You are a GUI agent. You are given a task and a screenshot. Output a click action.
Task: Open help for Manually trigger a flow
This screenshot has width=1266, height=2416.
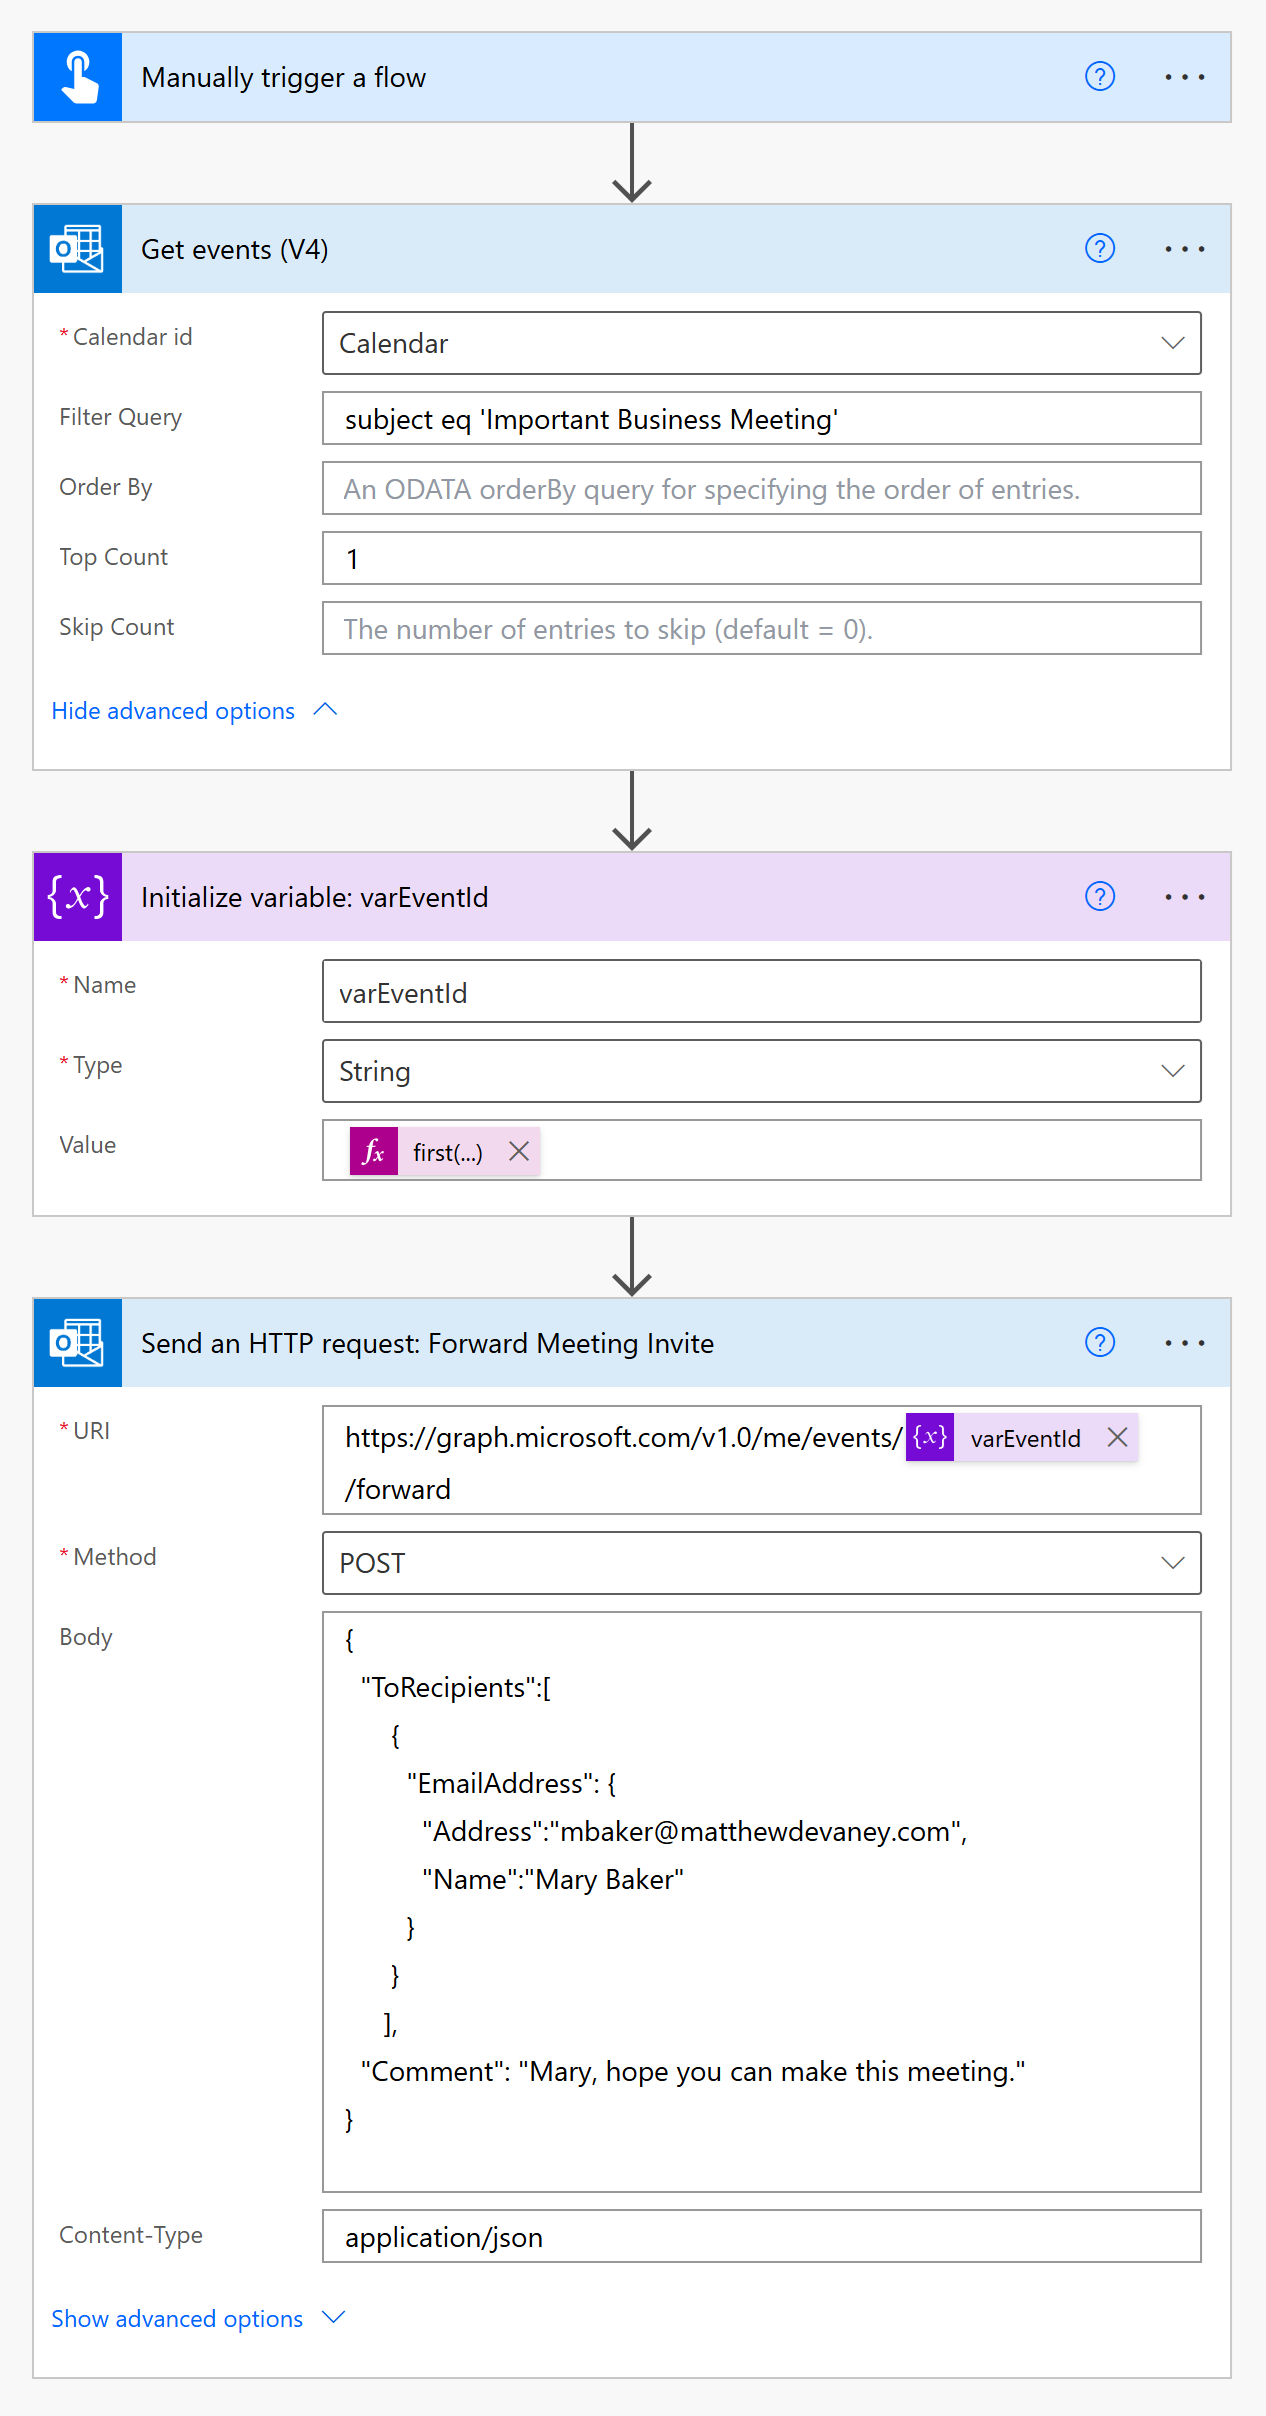click(1100, 77)
